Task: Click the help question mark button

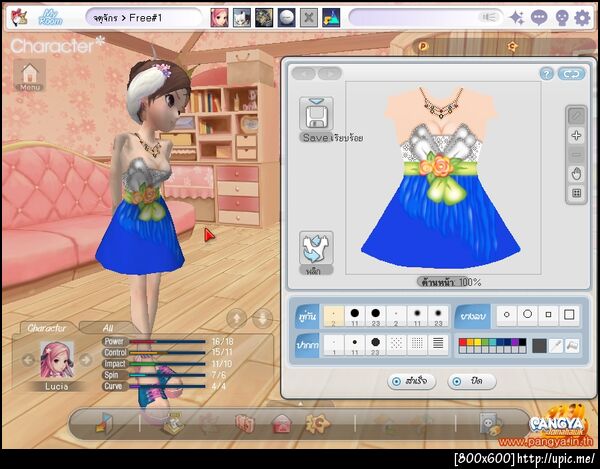Action: pos(547,74)
